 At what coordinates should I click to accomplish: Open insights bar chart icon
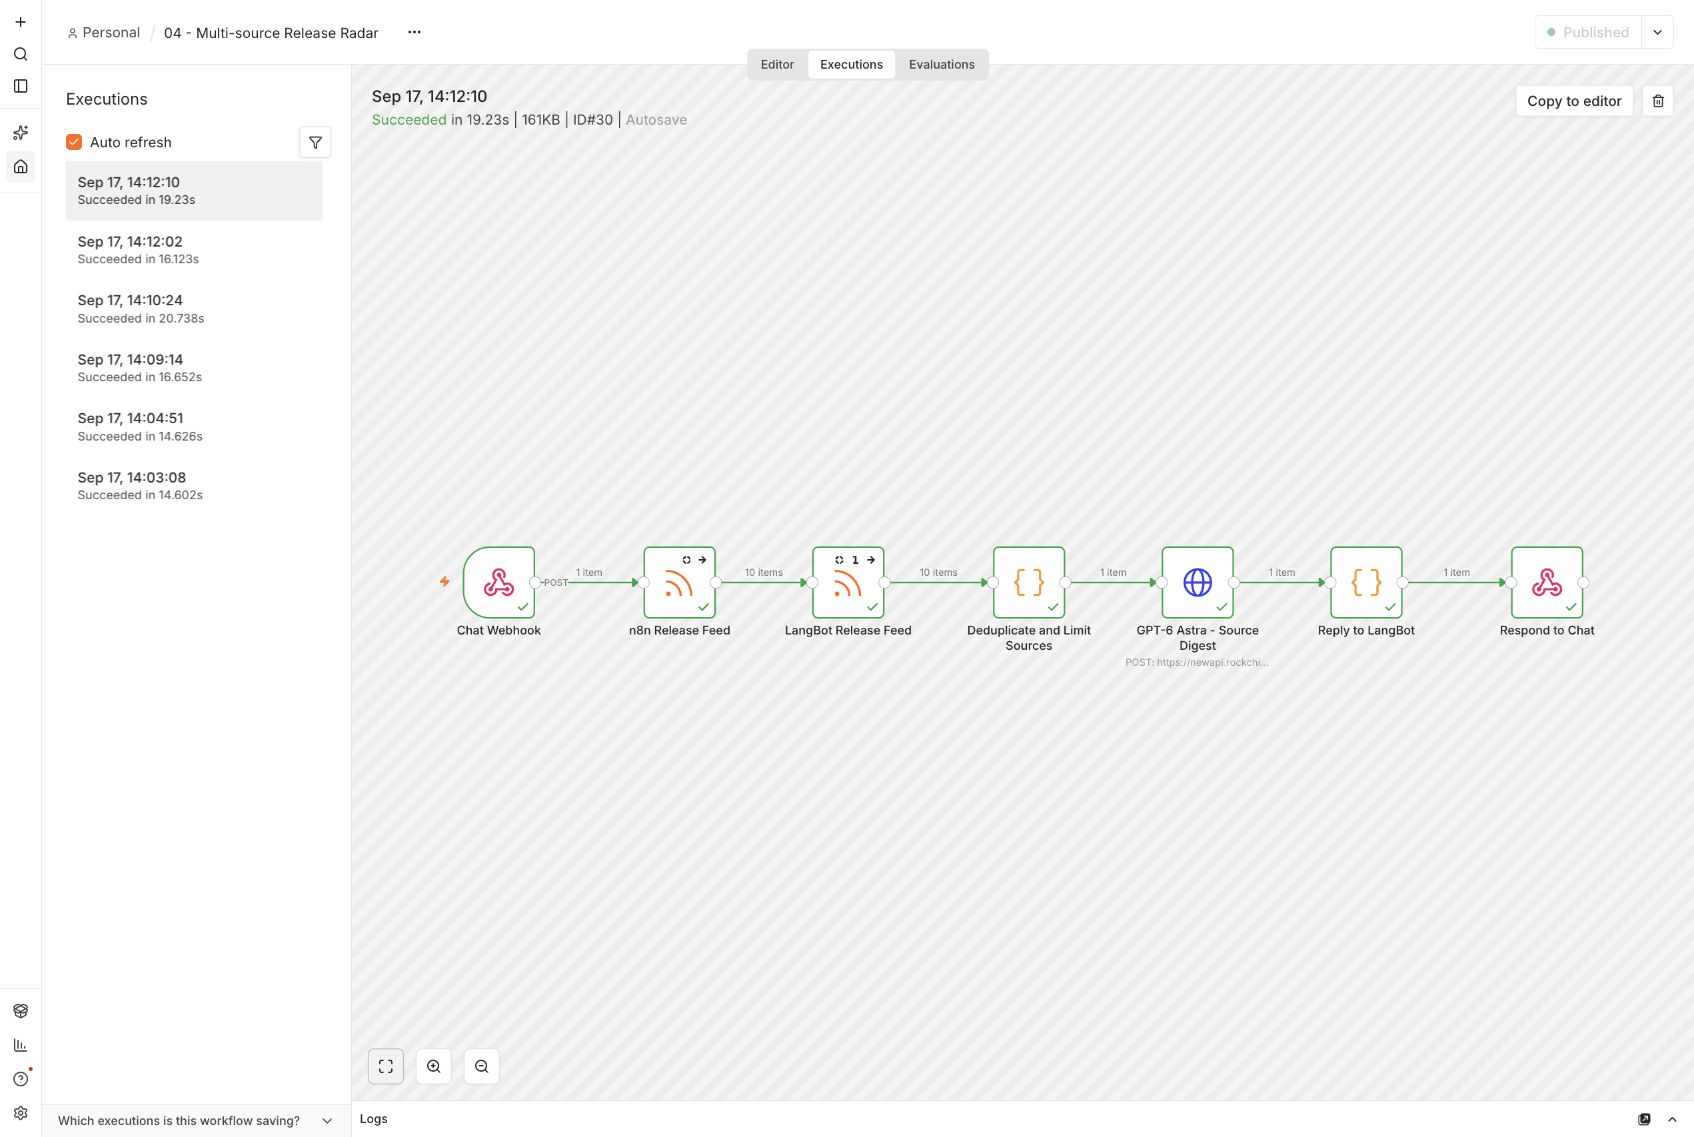point(20,1045)
